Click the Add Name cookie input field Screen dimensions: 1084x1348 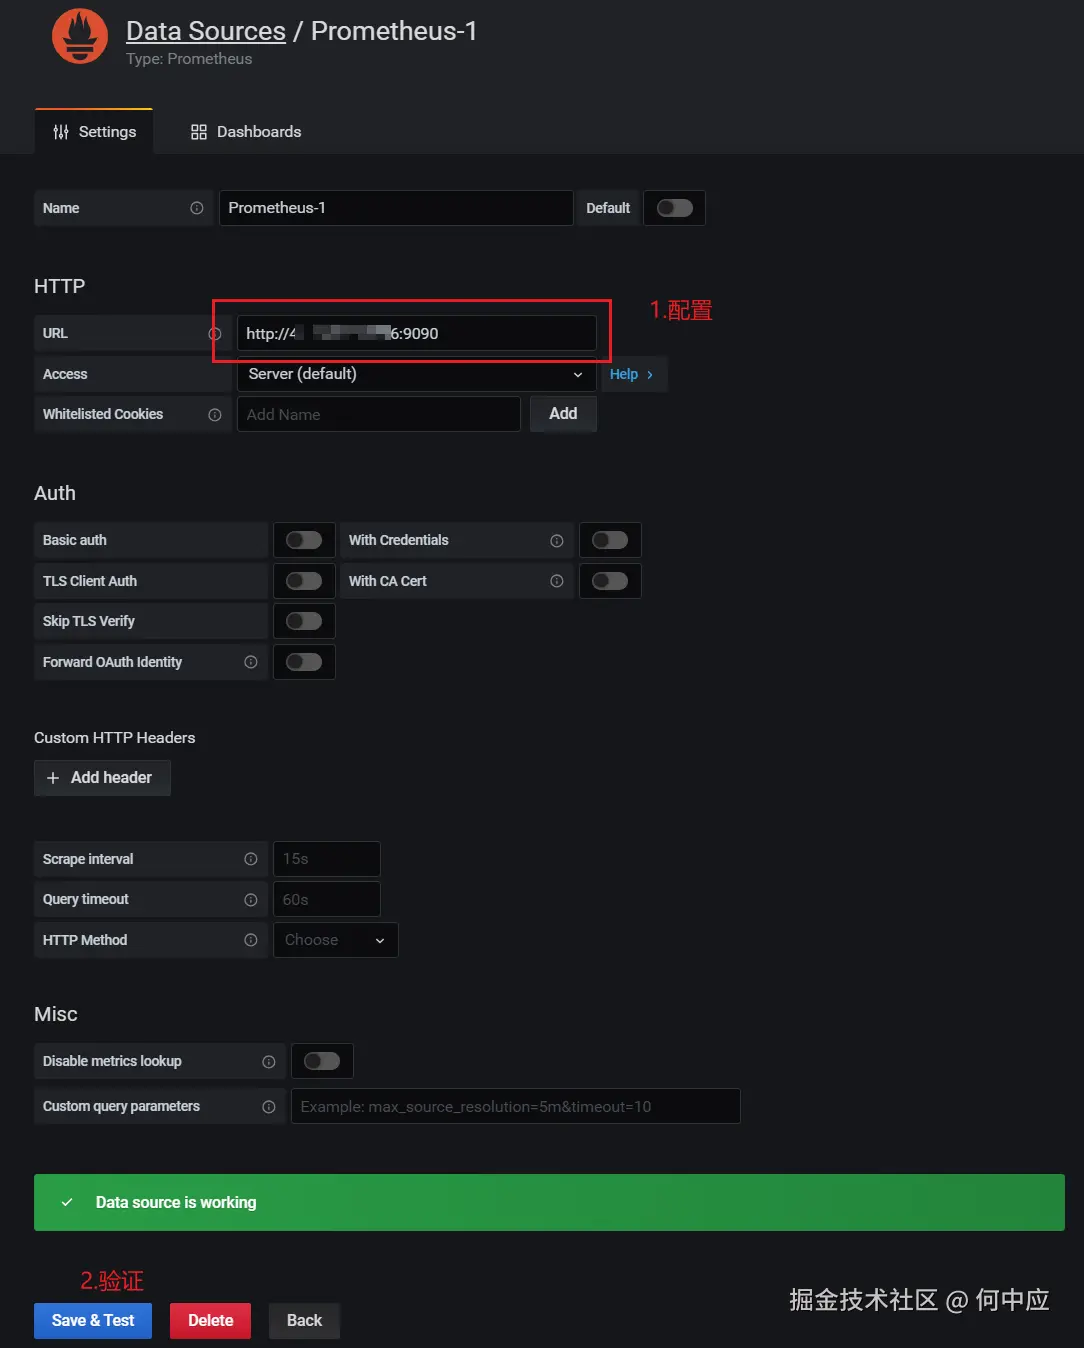[x=378, y=414]
